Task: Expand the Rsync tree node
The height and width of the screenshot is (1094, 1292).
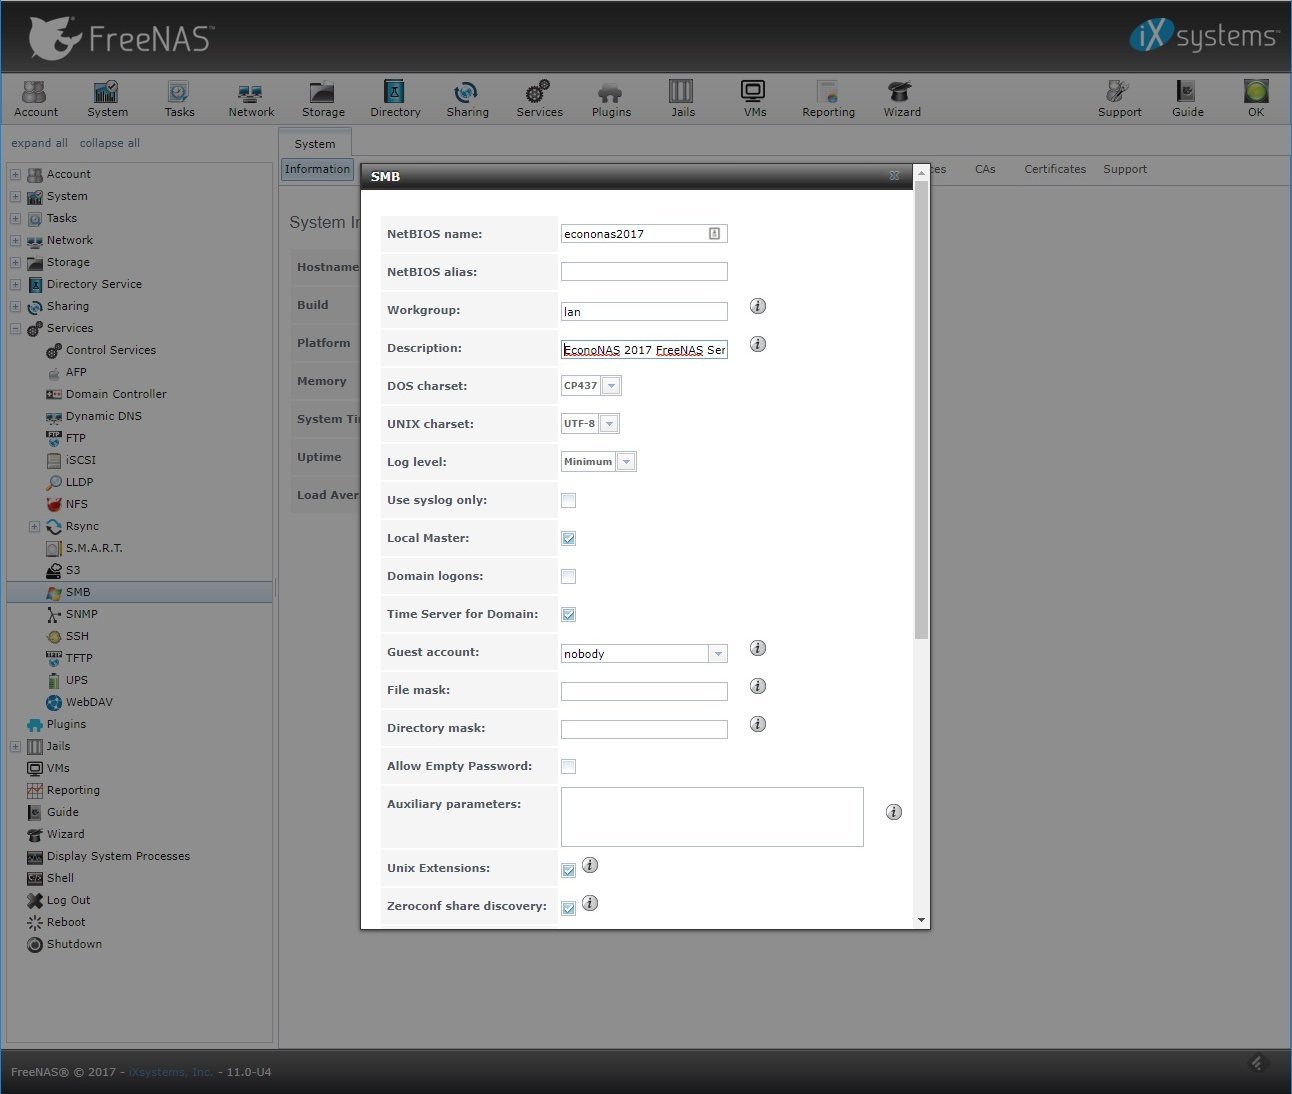Action: pos(34,526)
